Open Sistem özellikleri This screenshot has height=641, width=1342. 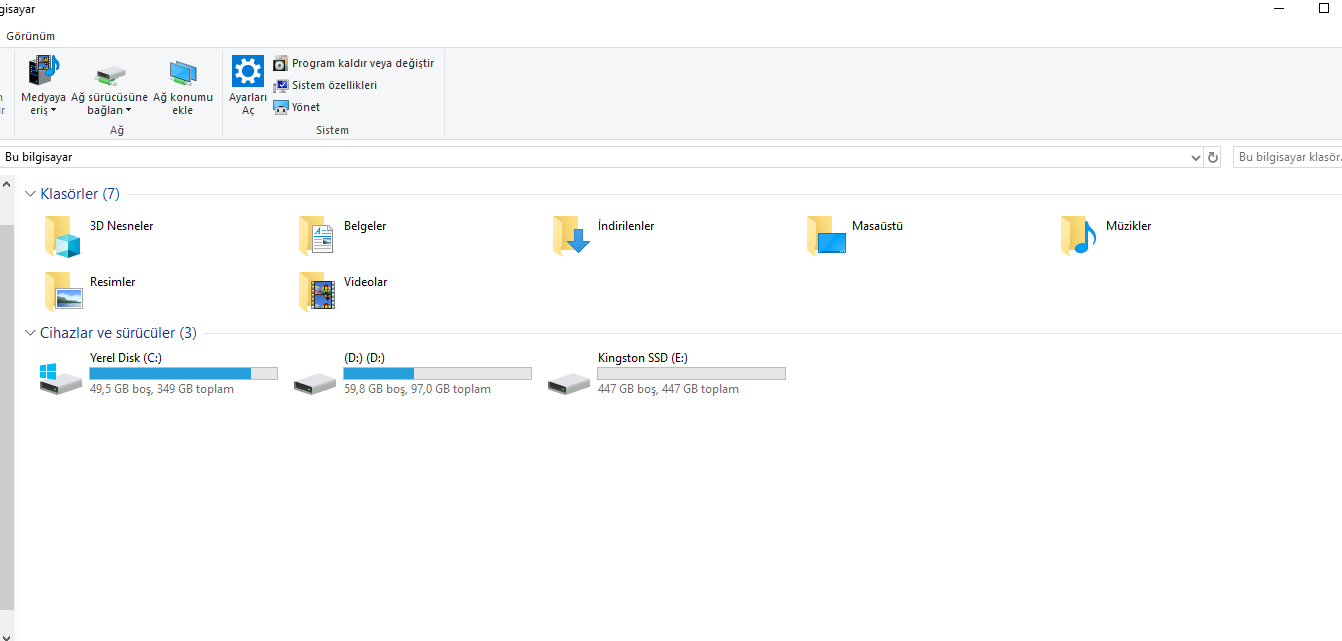(325, 85)
